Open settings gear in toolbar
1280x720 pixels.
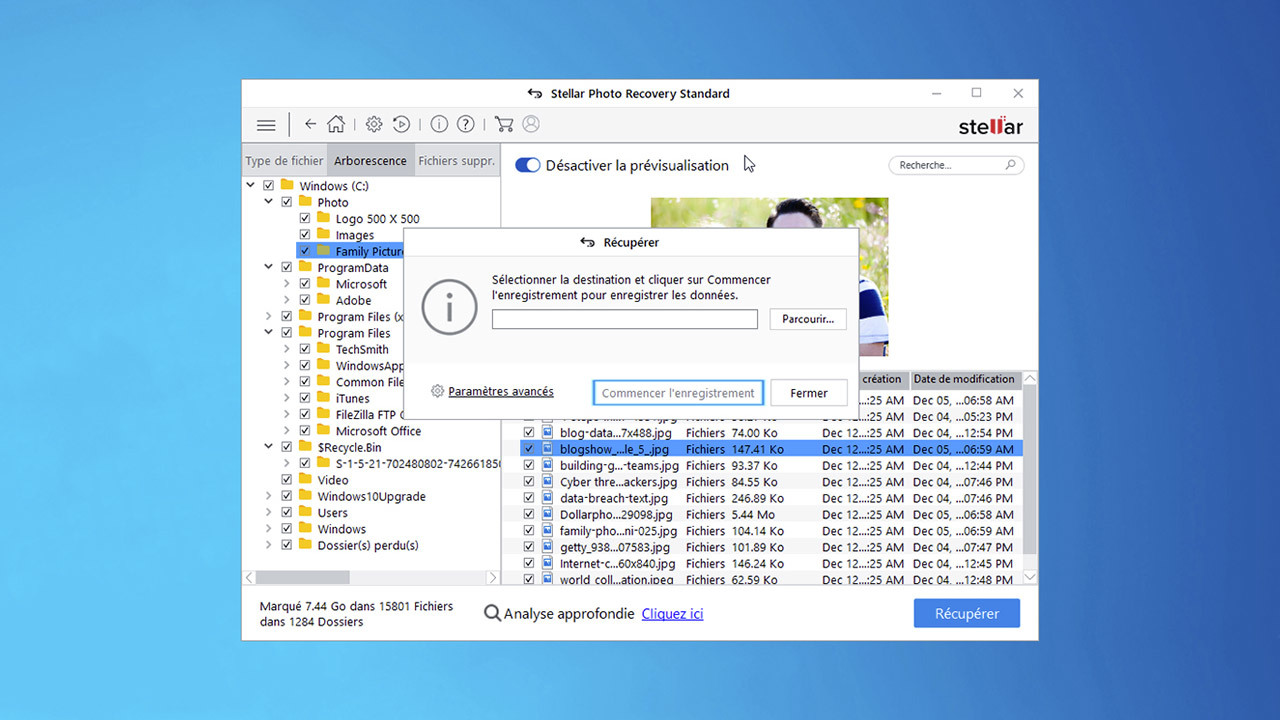373,124
